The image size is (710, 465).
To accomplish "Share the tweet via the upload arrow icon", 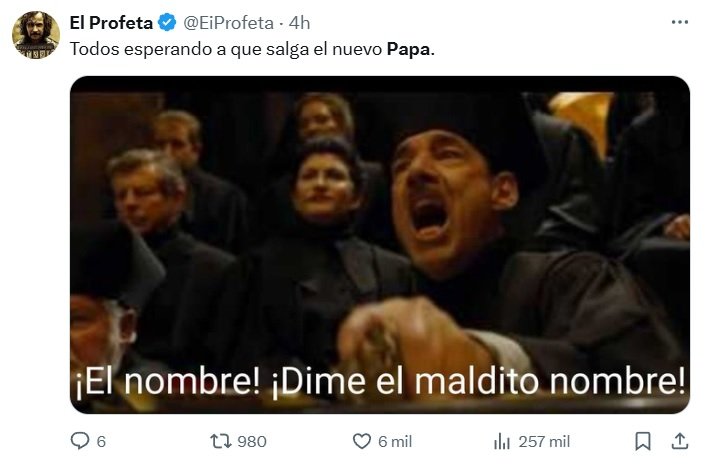I will click(680, 441).
